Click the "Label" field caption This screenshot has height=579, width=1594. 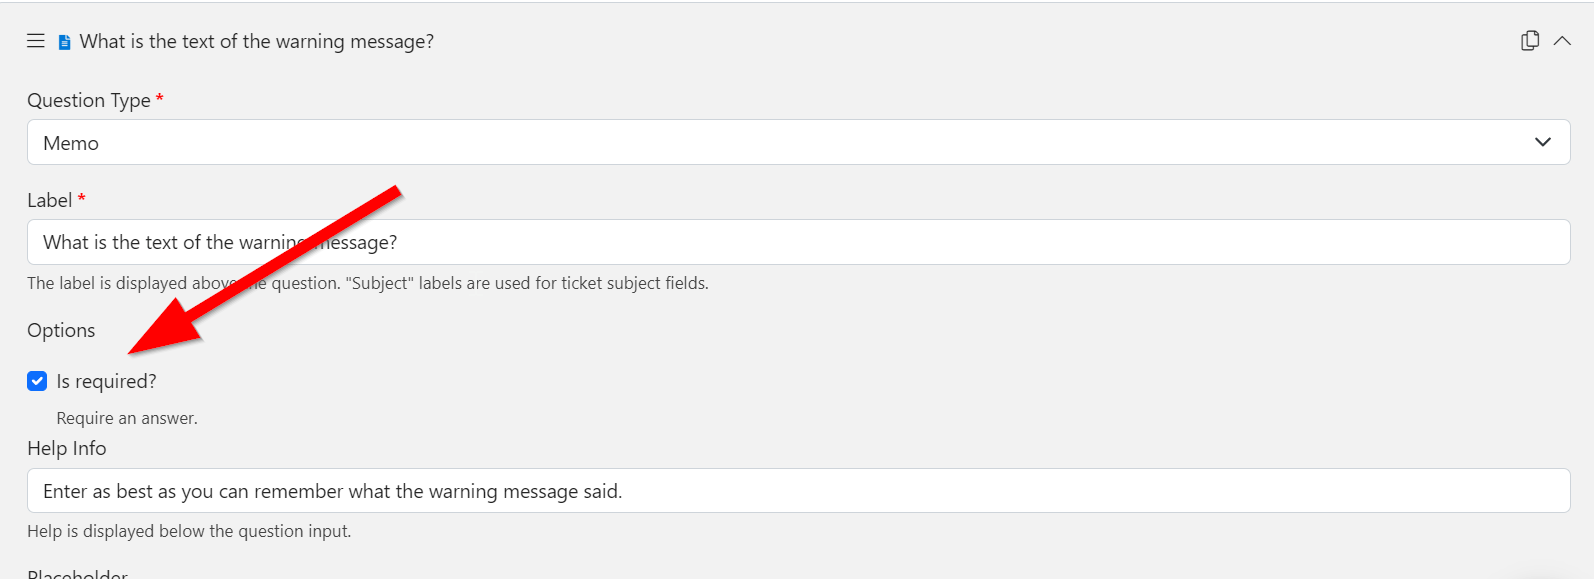pos(49,200)
